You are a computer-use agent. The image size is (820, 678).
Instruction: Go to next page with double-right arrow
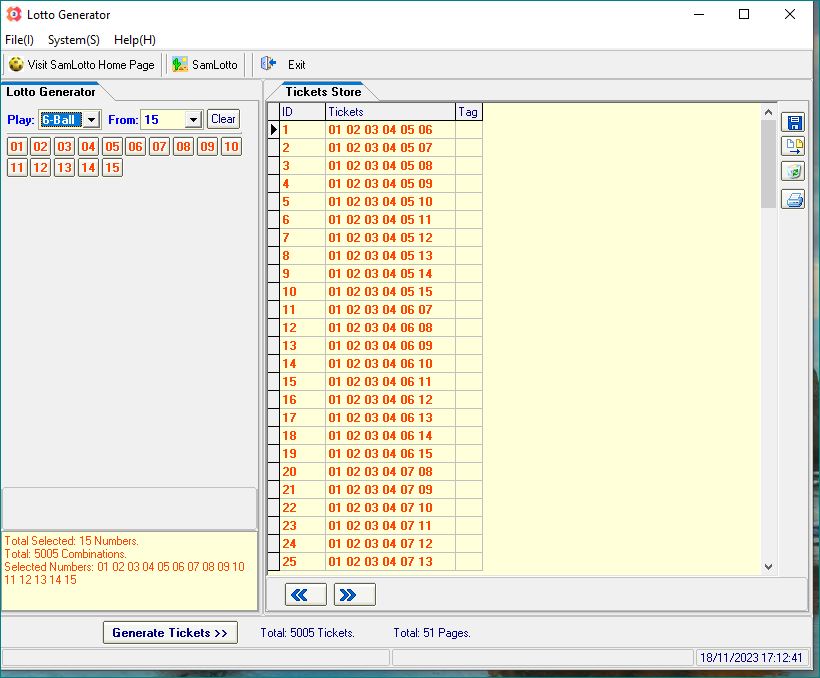click(x=354, y=595)
